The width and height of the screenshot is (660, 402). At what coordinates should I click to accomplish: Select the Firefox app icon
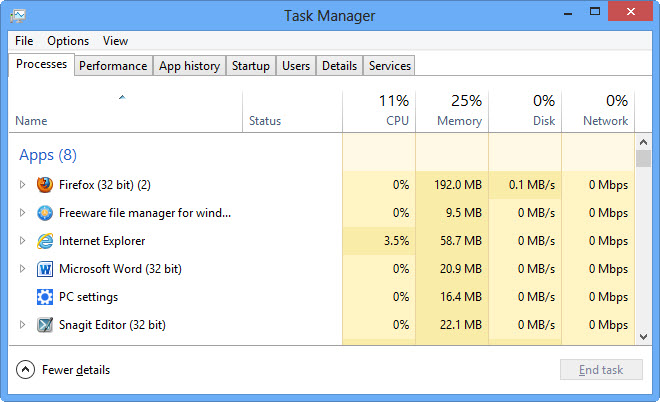45,185
